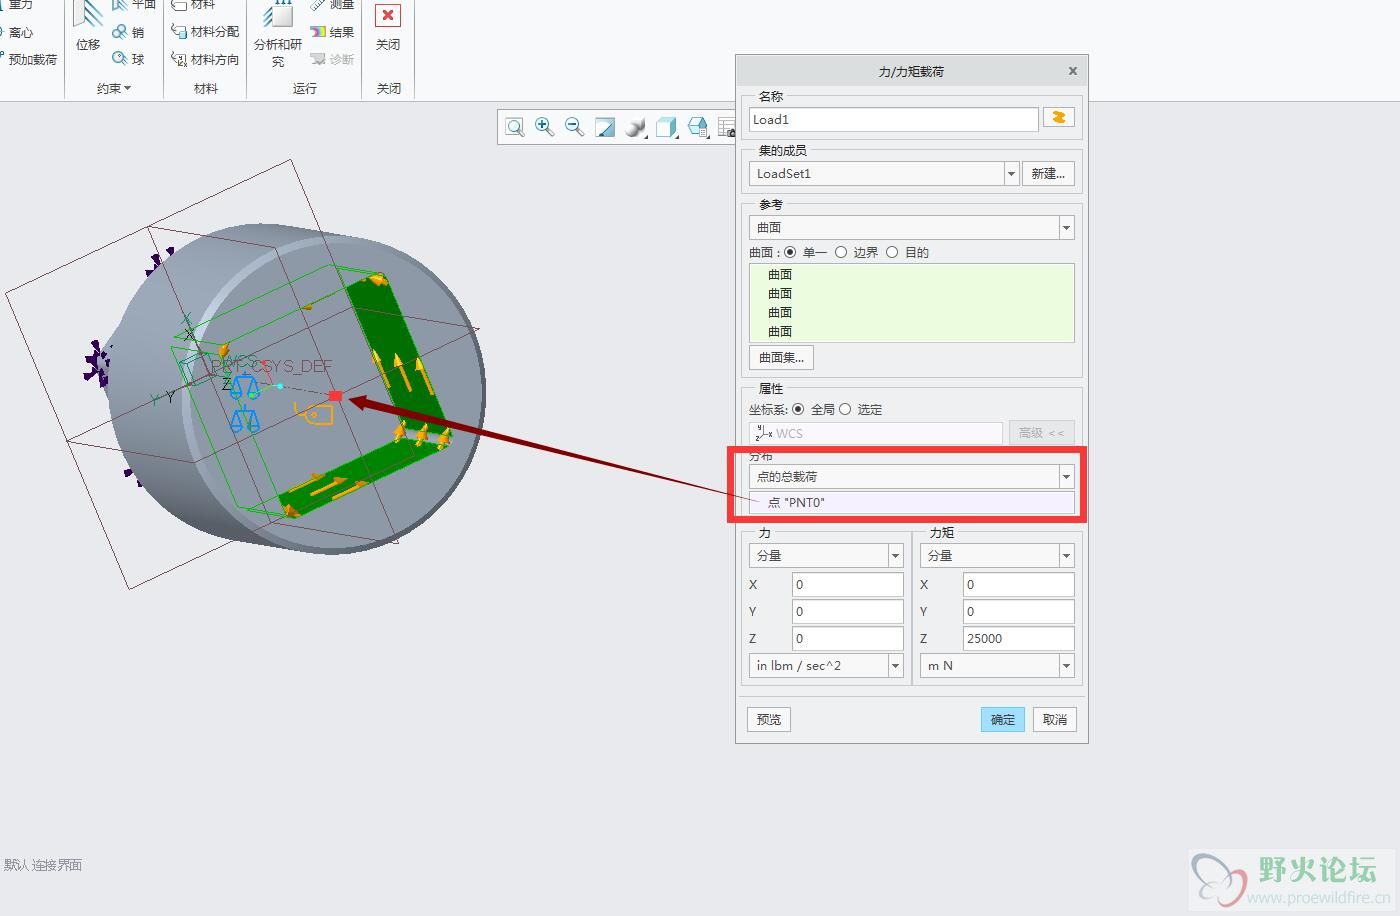Close the 力/力矩载荷 dialog with X

point(1073,71)
